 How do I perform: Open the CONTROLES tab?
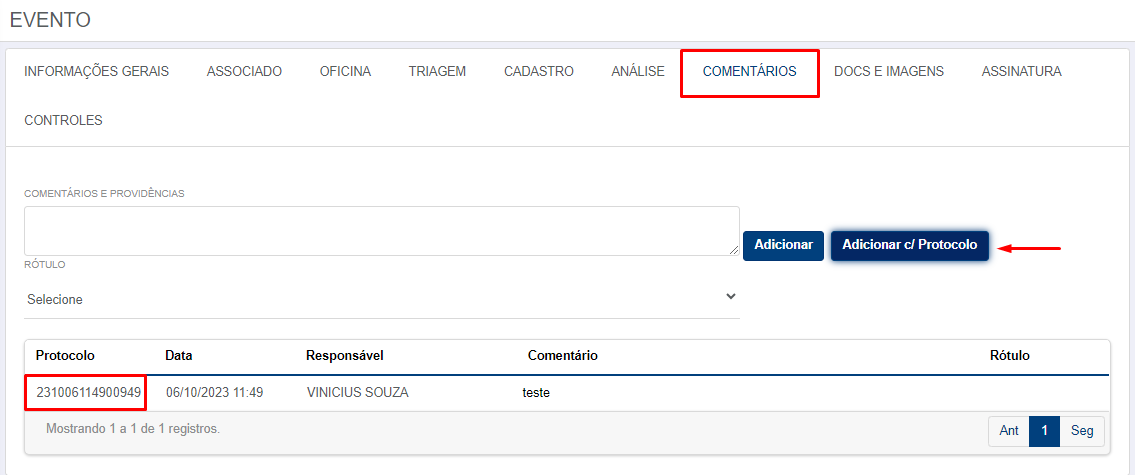click(x=63, y=121)
